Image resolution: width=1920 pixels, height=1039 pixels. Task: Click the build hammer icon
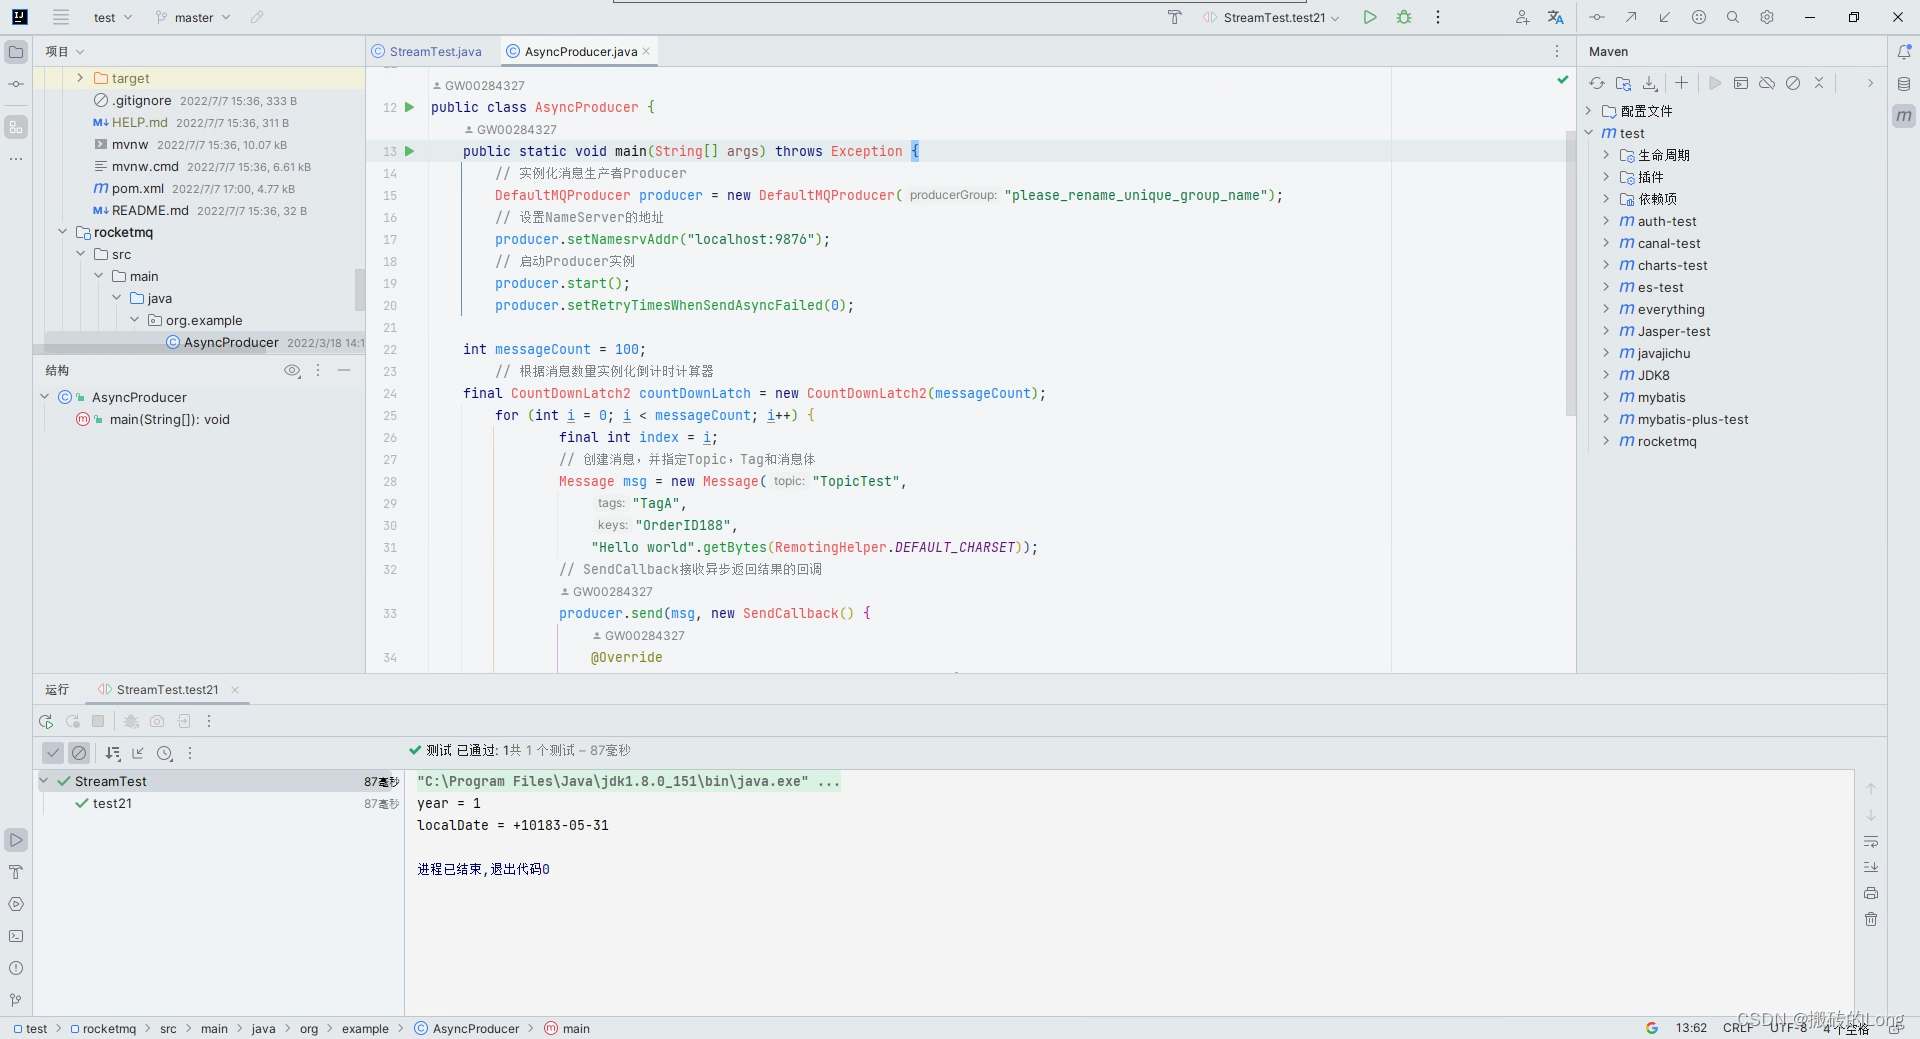click(x=1175, y=17)
